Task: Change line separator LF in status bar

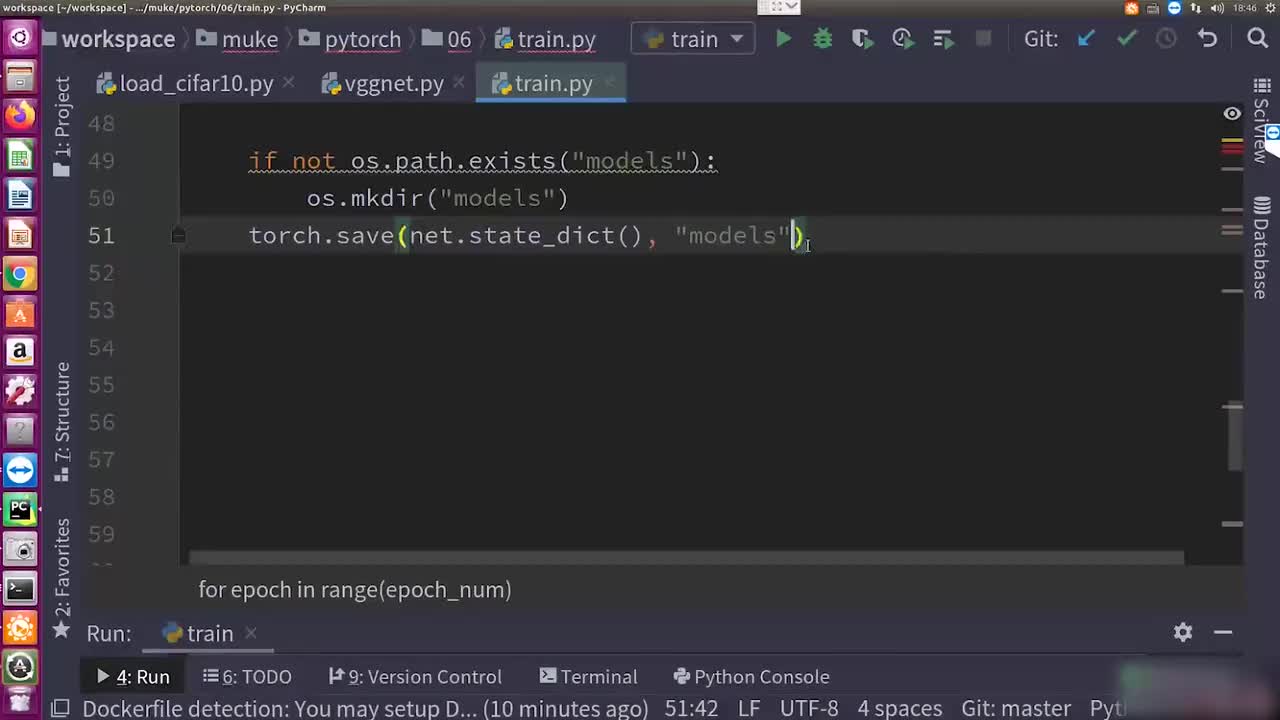Action: pyautogui.click(x=749, y=708)
